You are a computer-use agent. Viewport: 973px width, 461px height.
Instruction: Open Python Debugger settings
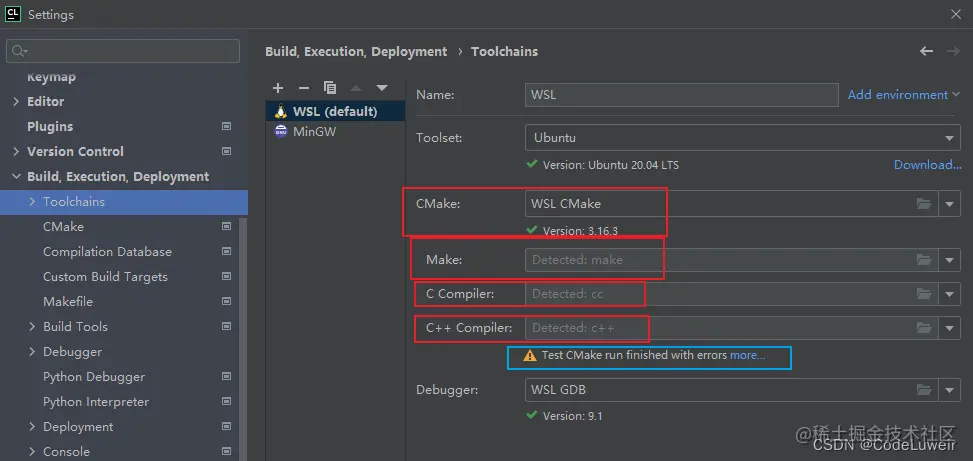tap(94, 377)
